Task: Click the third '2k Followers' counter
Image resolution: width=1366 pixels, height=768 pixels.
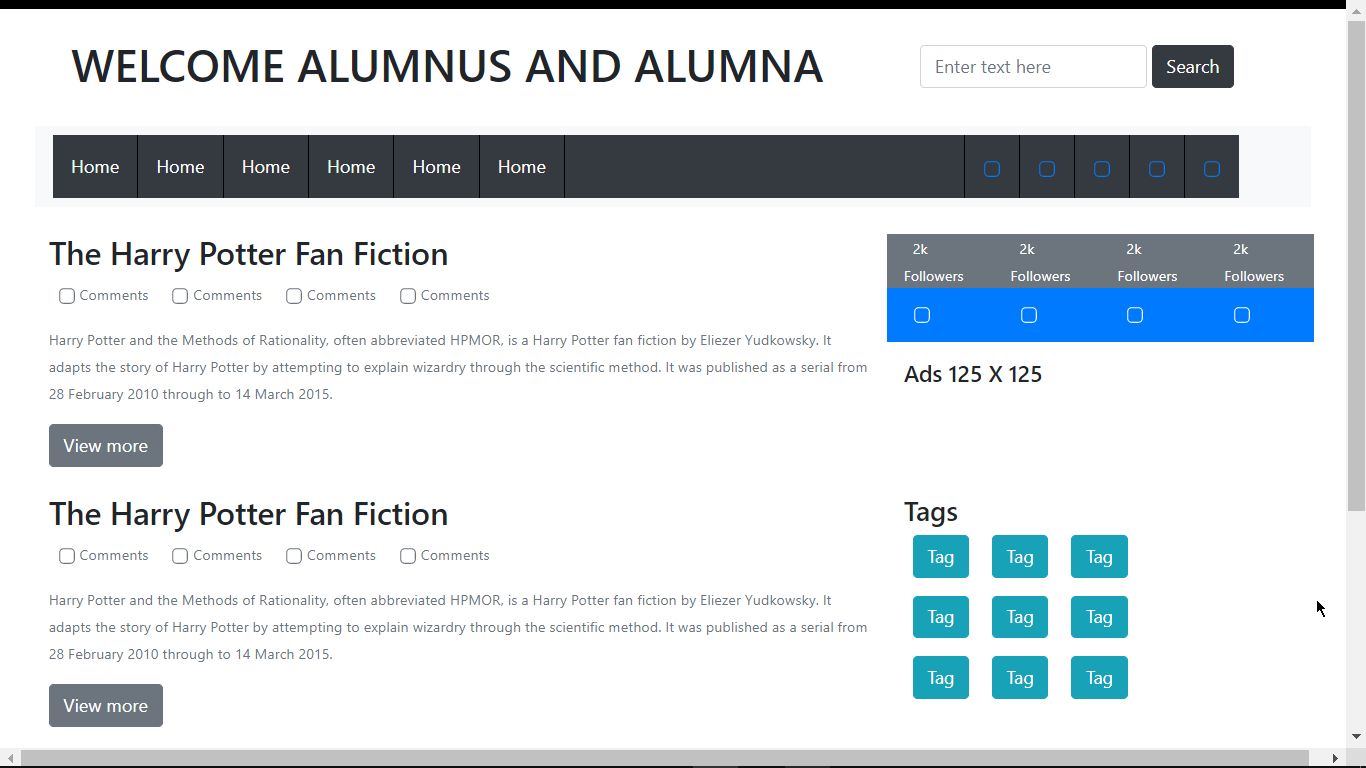Action: coord(1147,262)
